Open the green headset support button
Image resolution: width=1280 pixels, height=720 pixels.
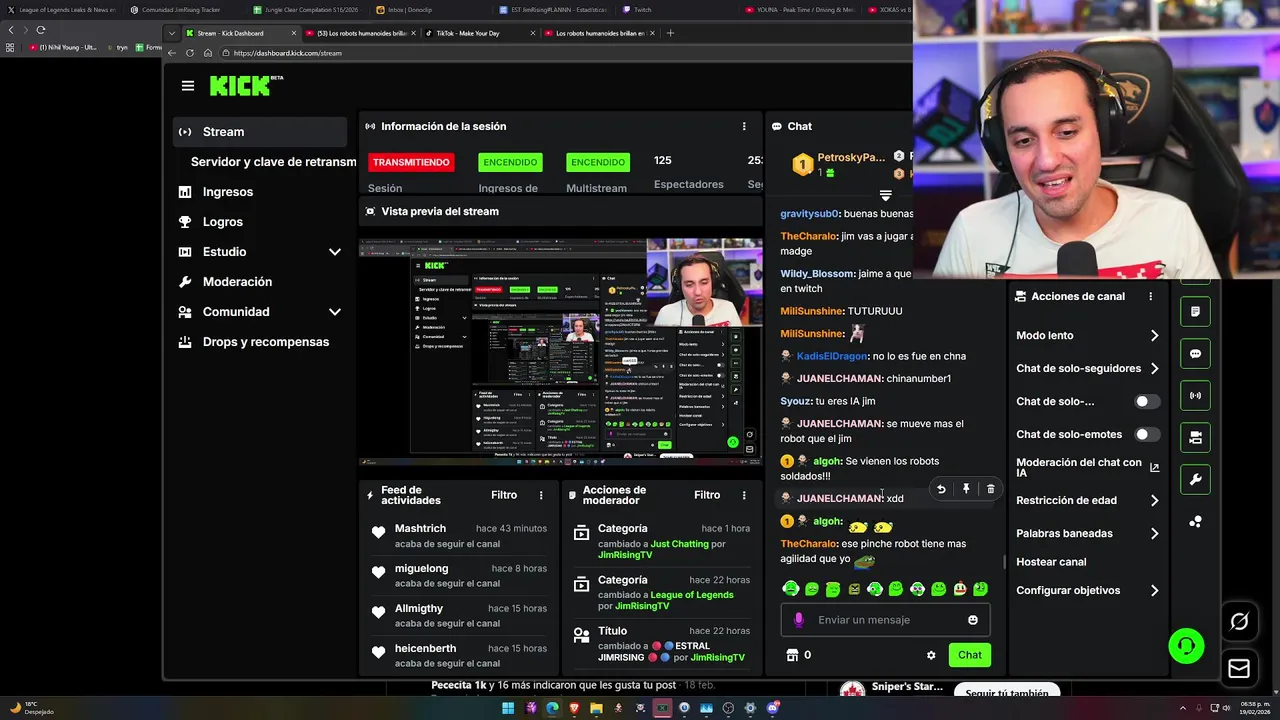click(1187, 646)
